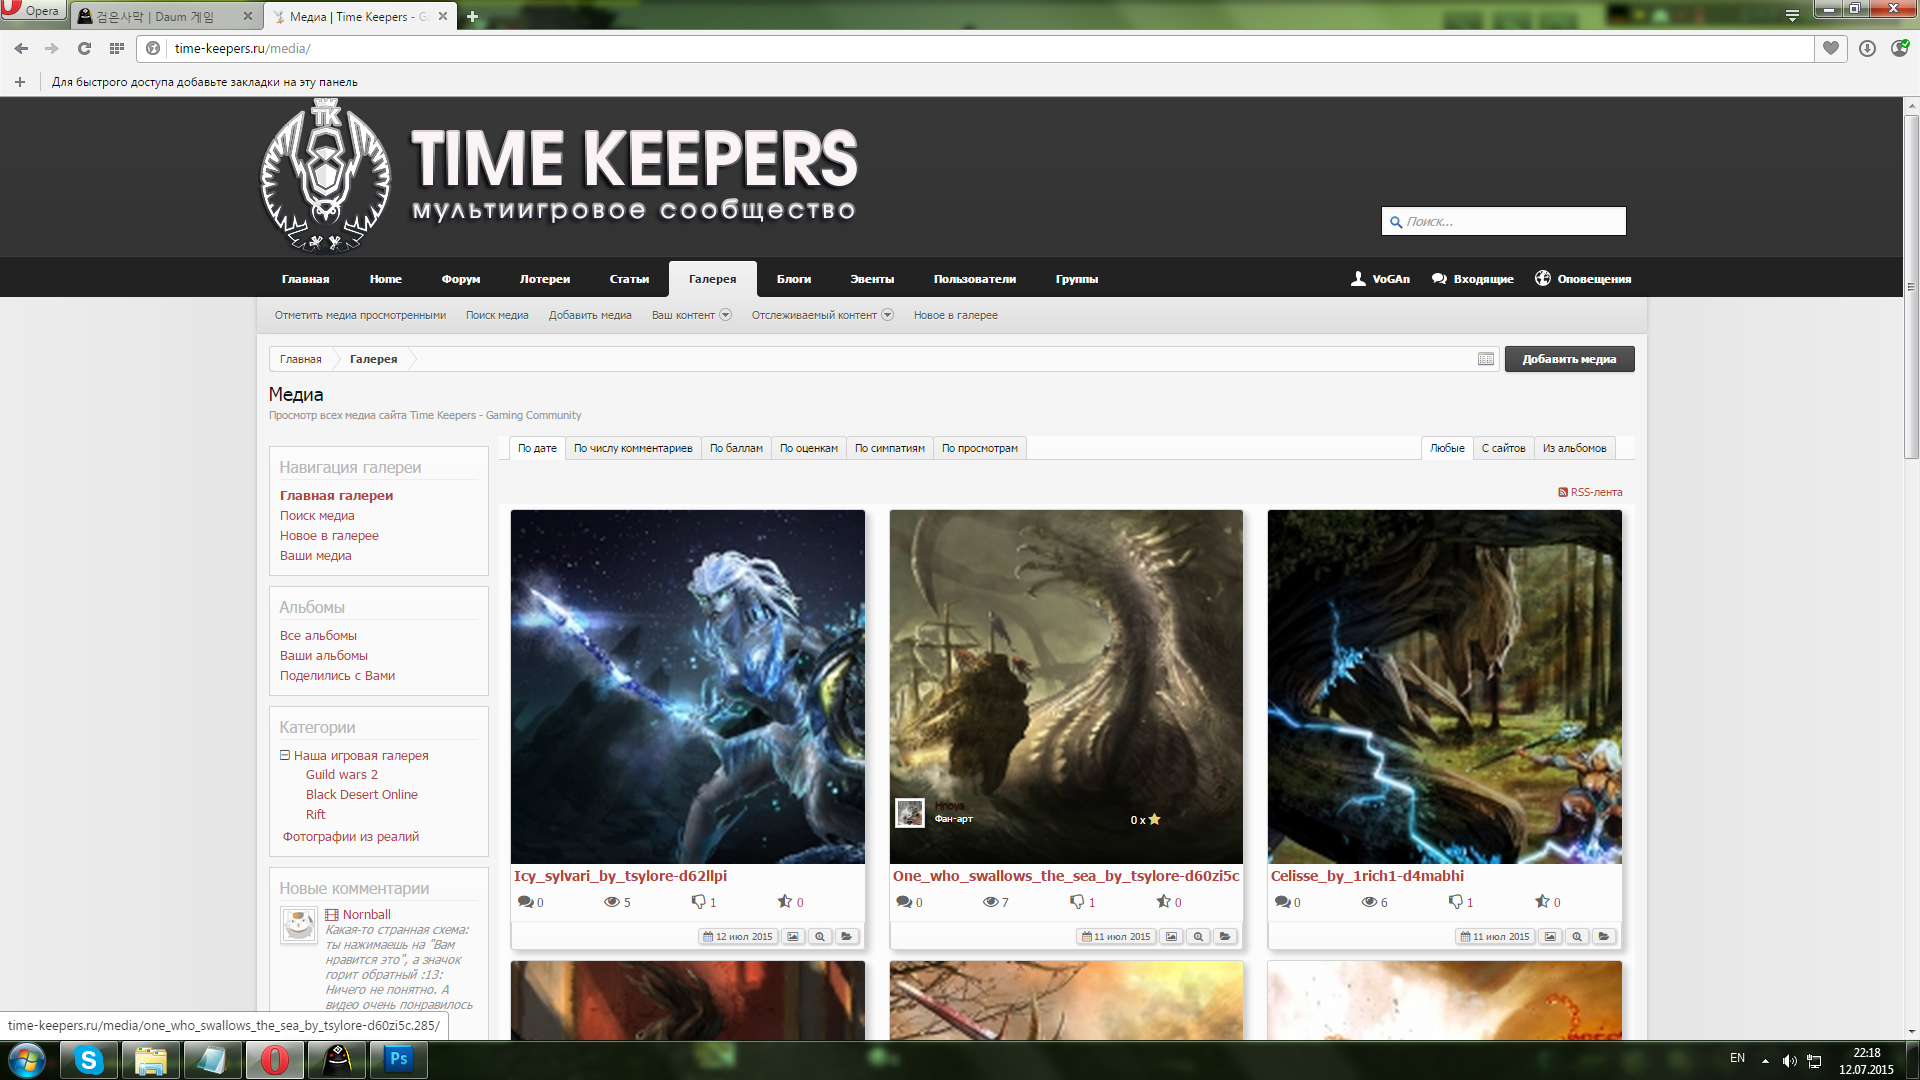The image size is (1920, 1080).
Task: Click the browser address bar
Action: pos(975,48)
